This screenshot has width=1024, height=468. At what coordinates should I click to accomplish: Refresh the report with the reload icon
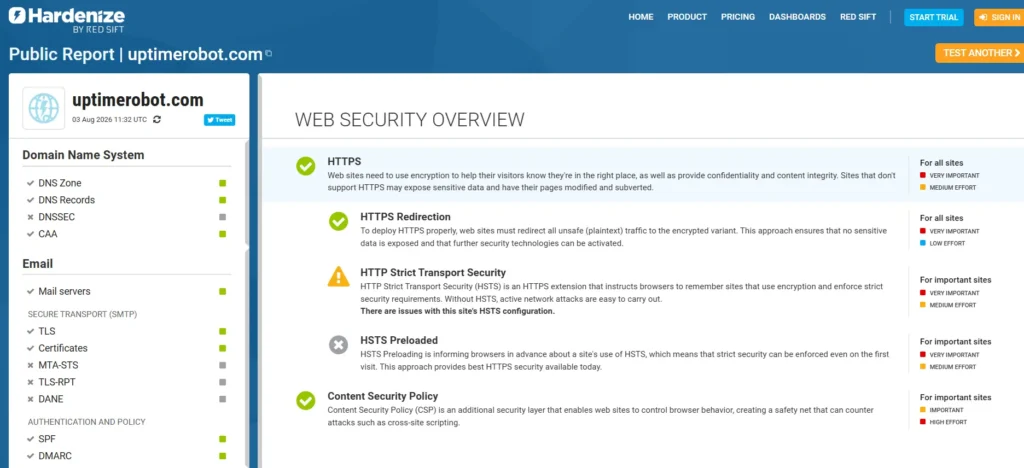157,119
